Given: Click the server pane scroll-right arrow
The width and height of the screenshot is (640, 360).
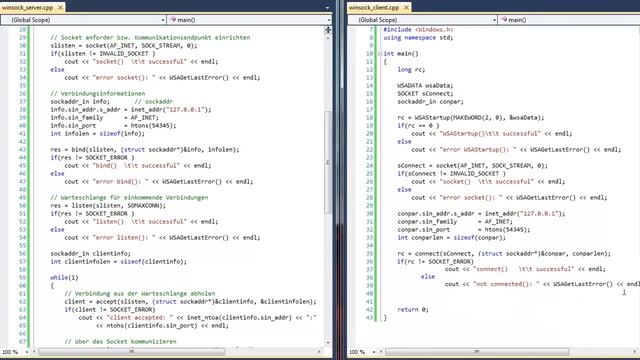Looking at the screenshot, I should 319,351.
